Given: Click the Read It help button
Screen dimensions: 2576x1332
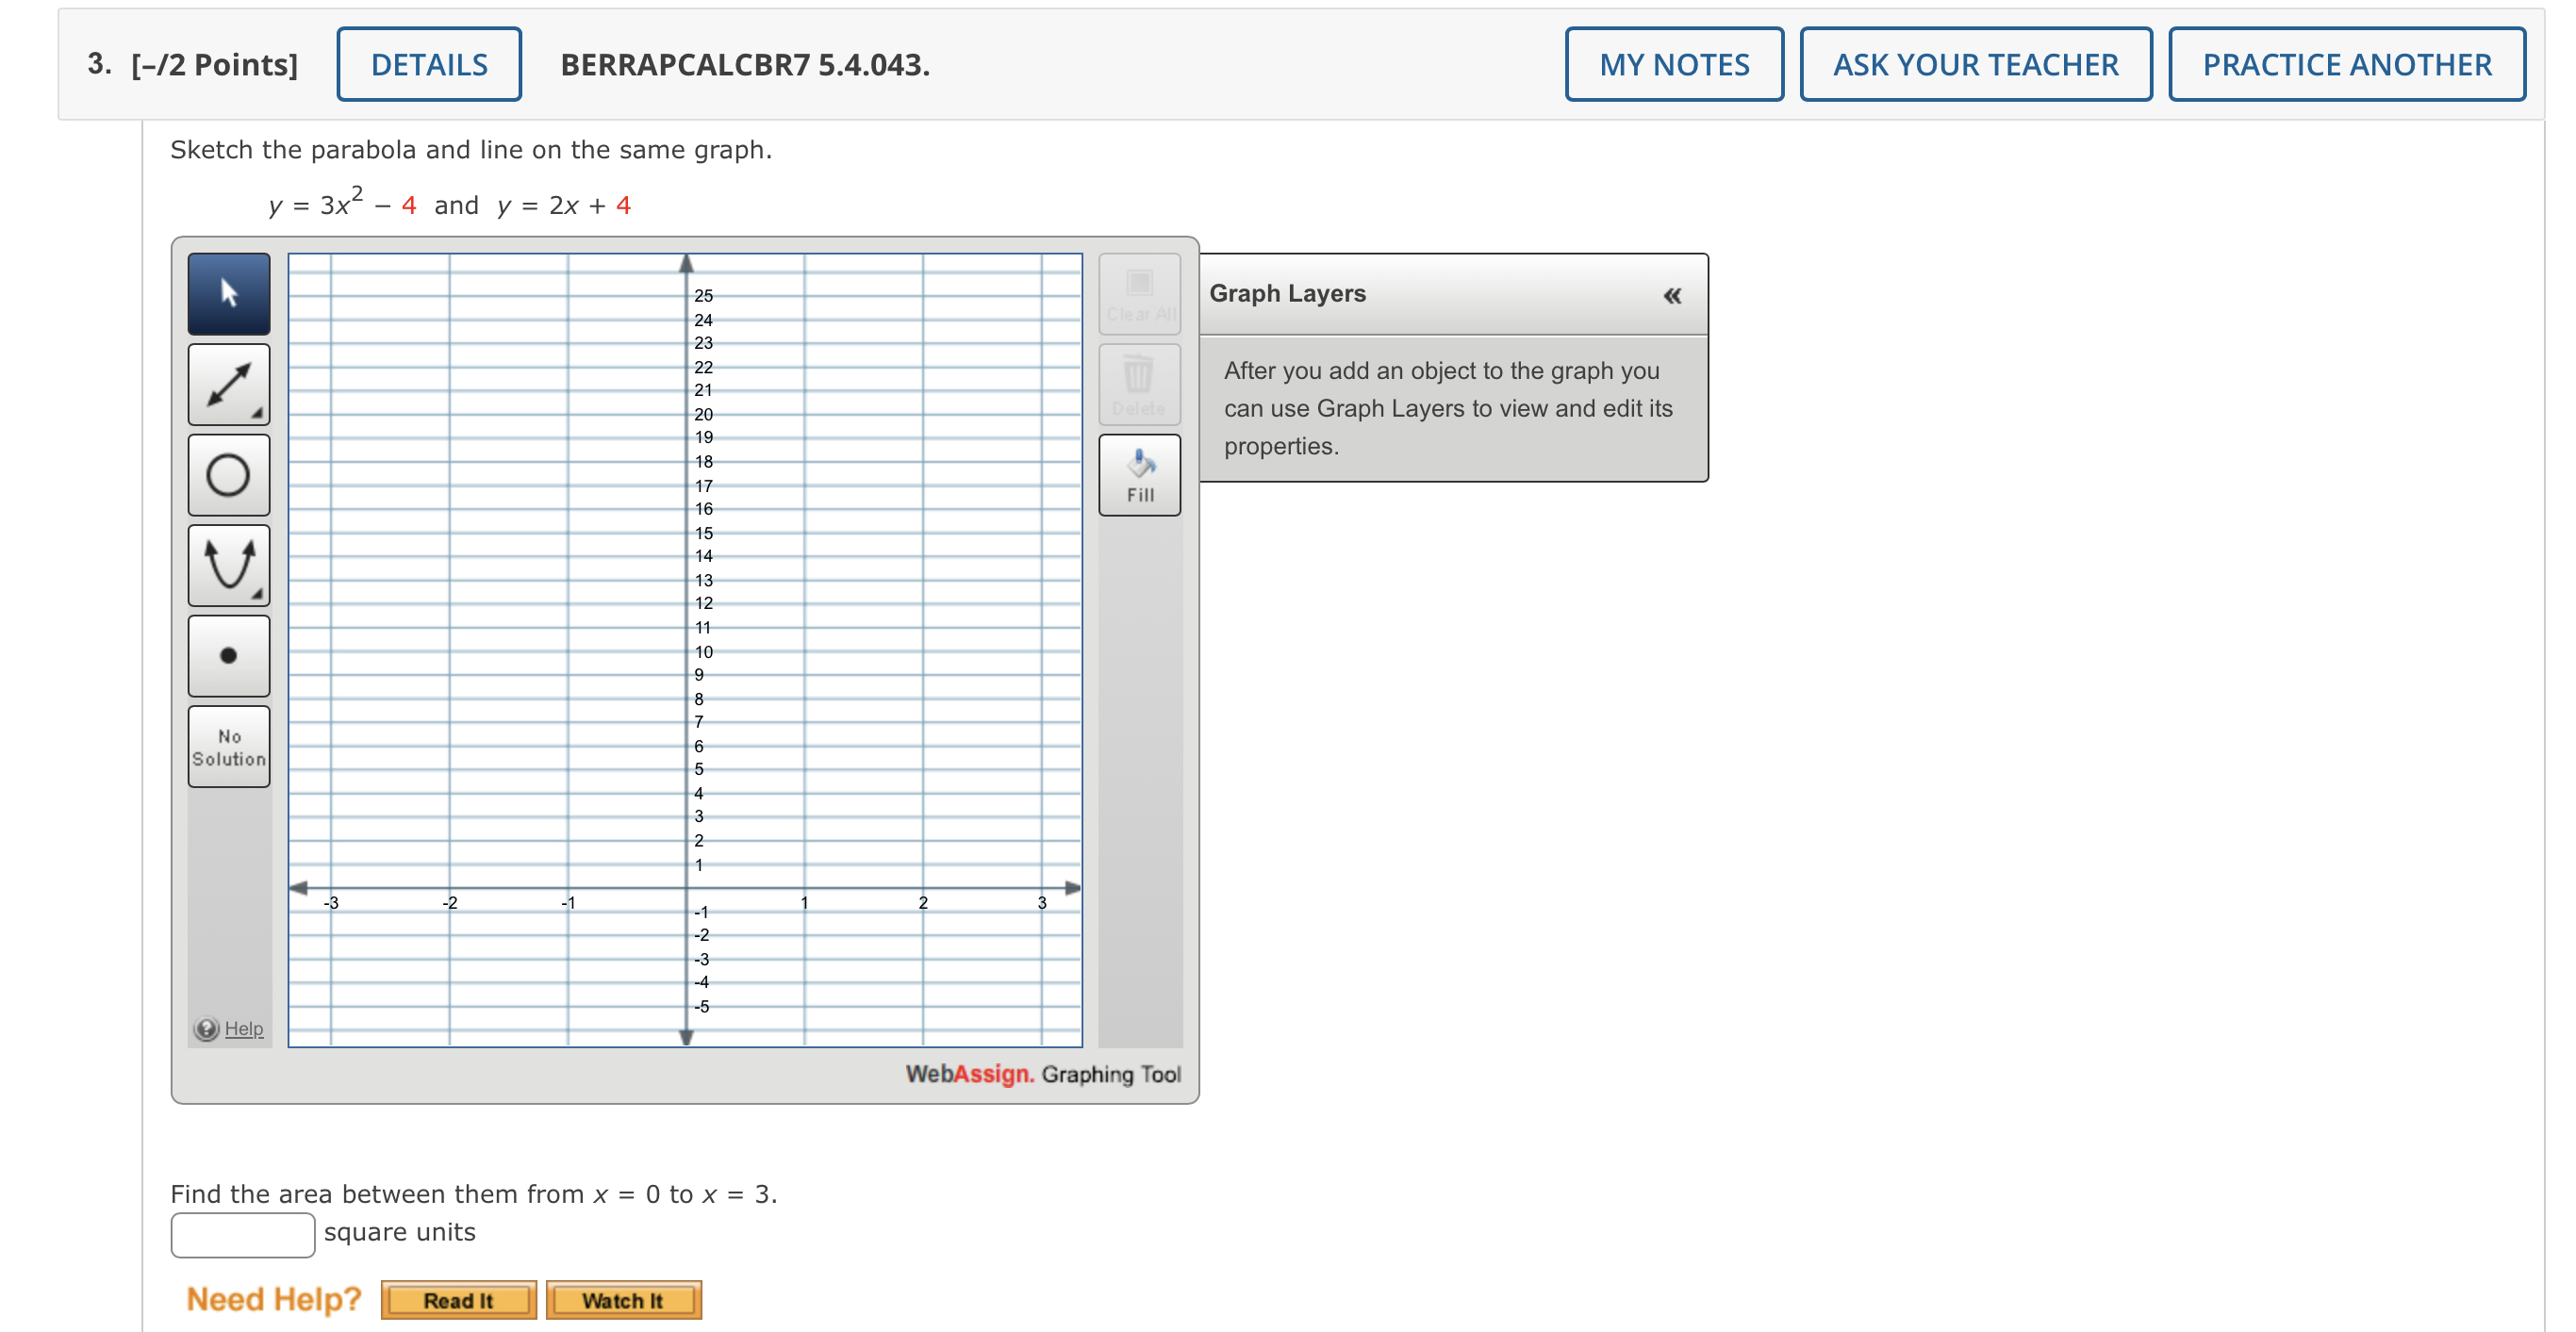Looking at the screenshot, I should click(459, 1299).
